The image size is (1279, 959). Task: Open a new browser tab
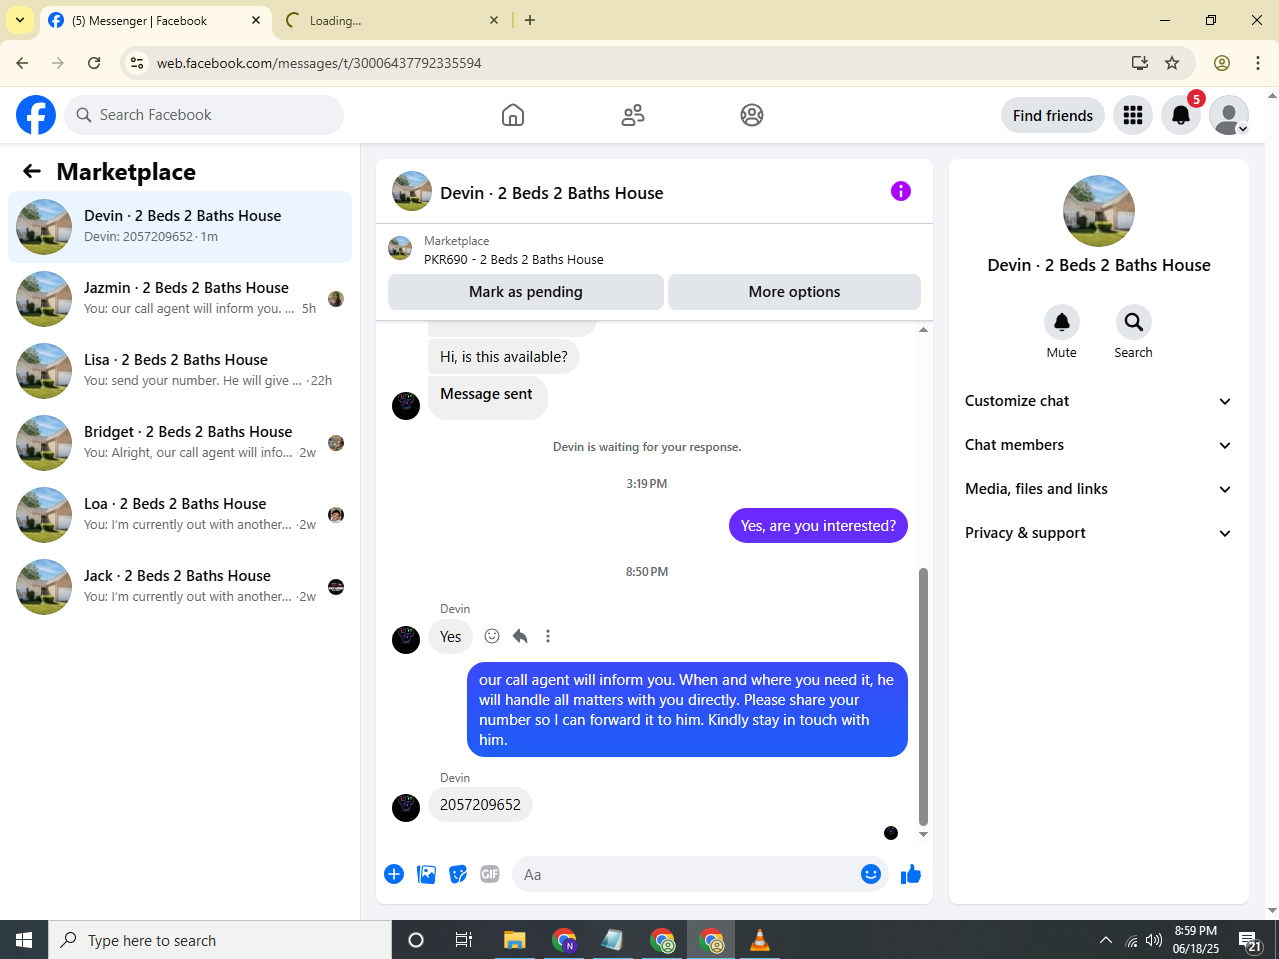tap(530, 20)
